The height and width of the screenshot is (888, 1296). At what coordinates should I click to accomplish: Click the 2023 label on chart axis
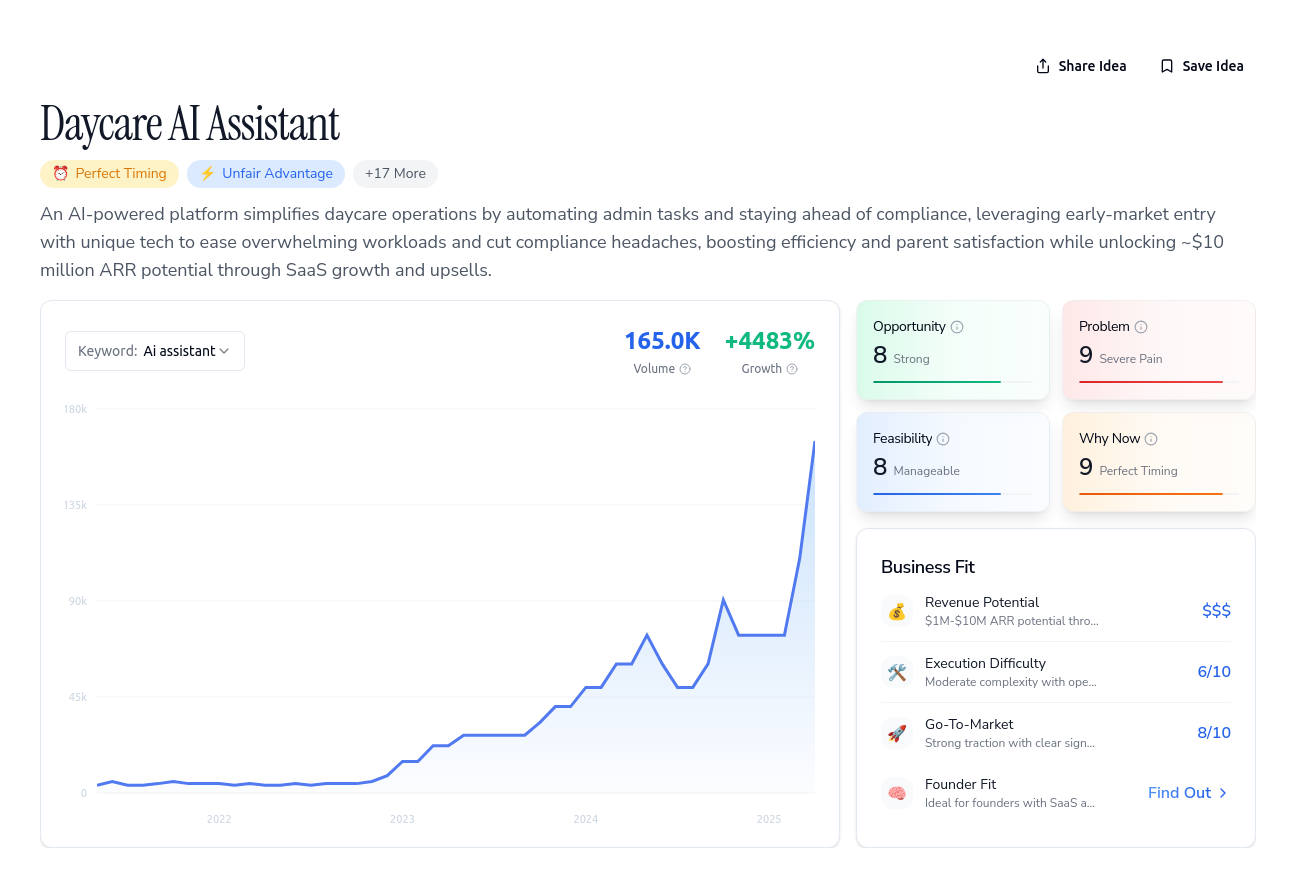pos(402,819)
